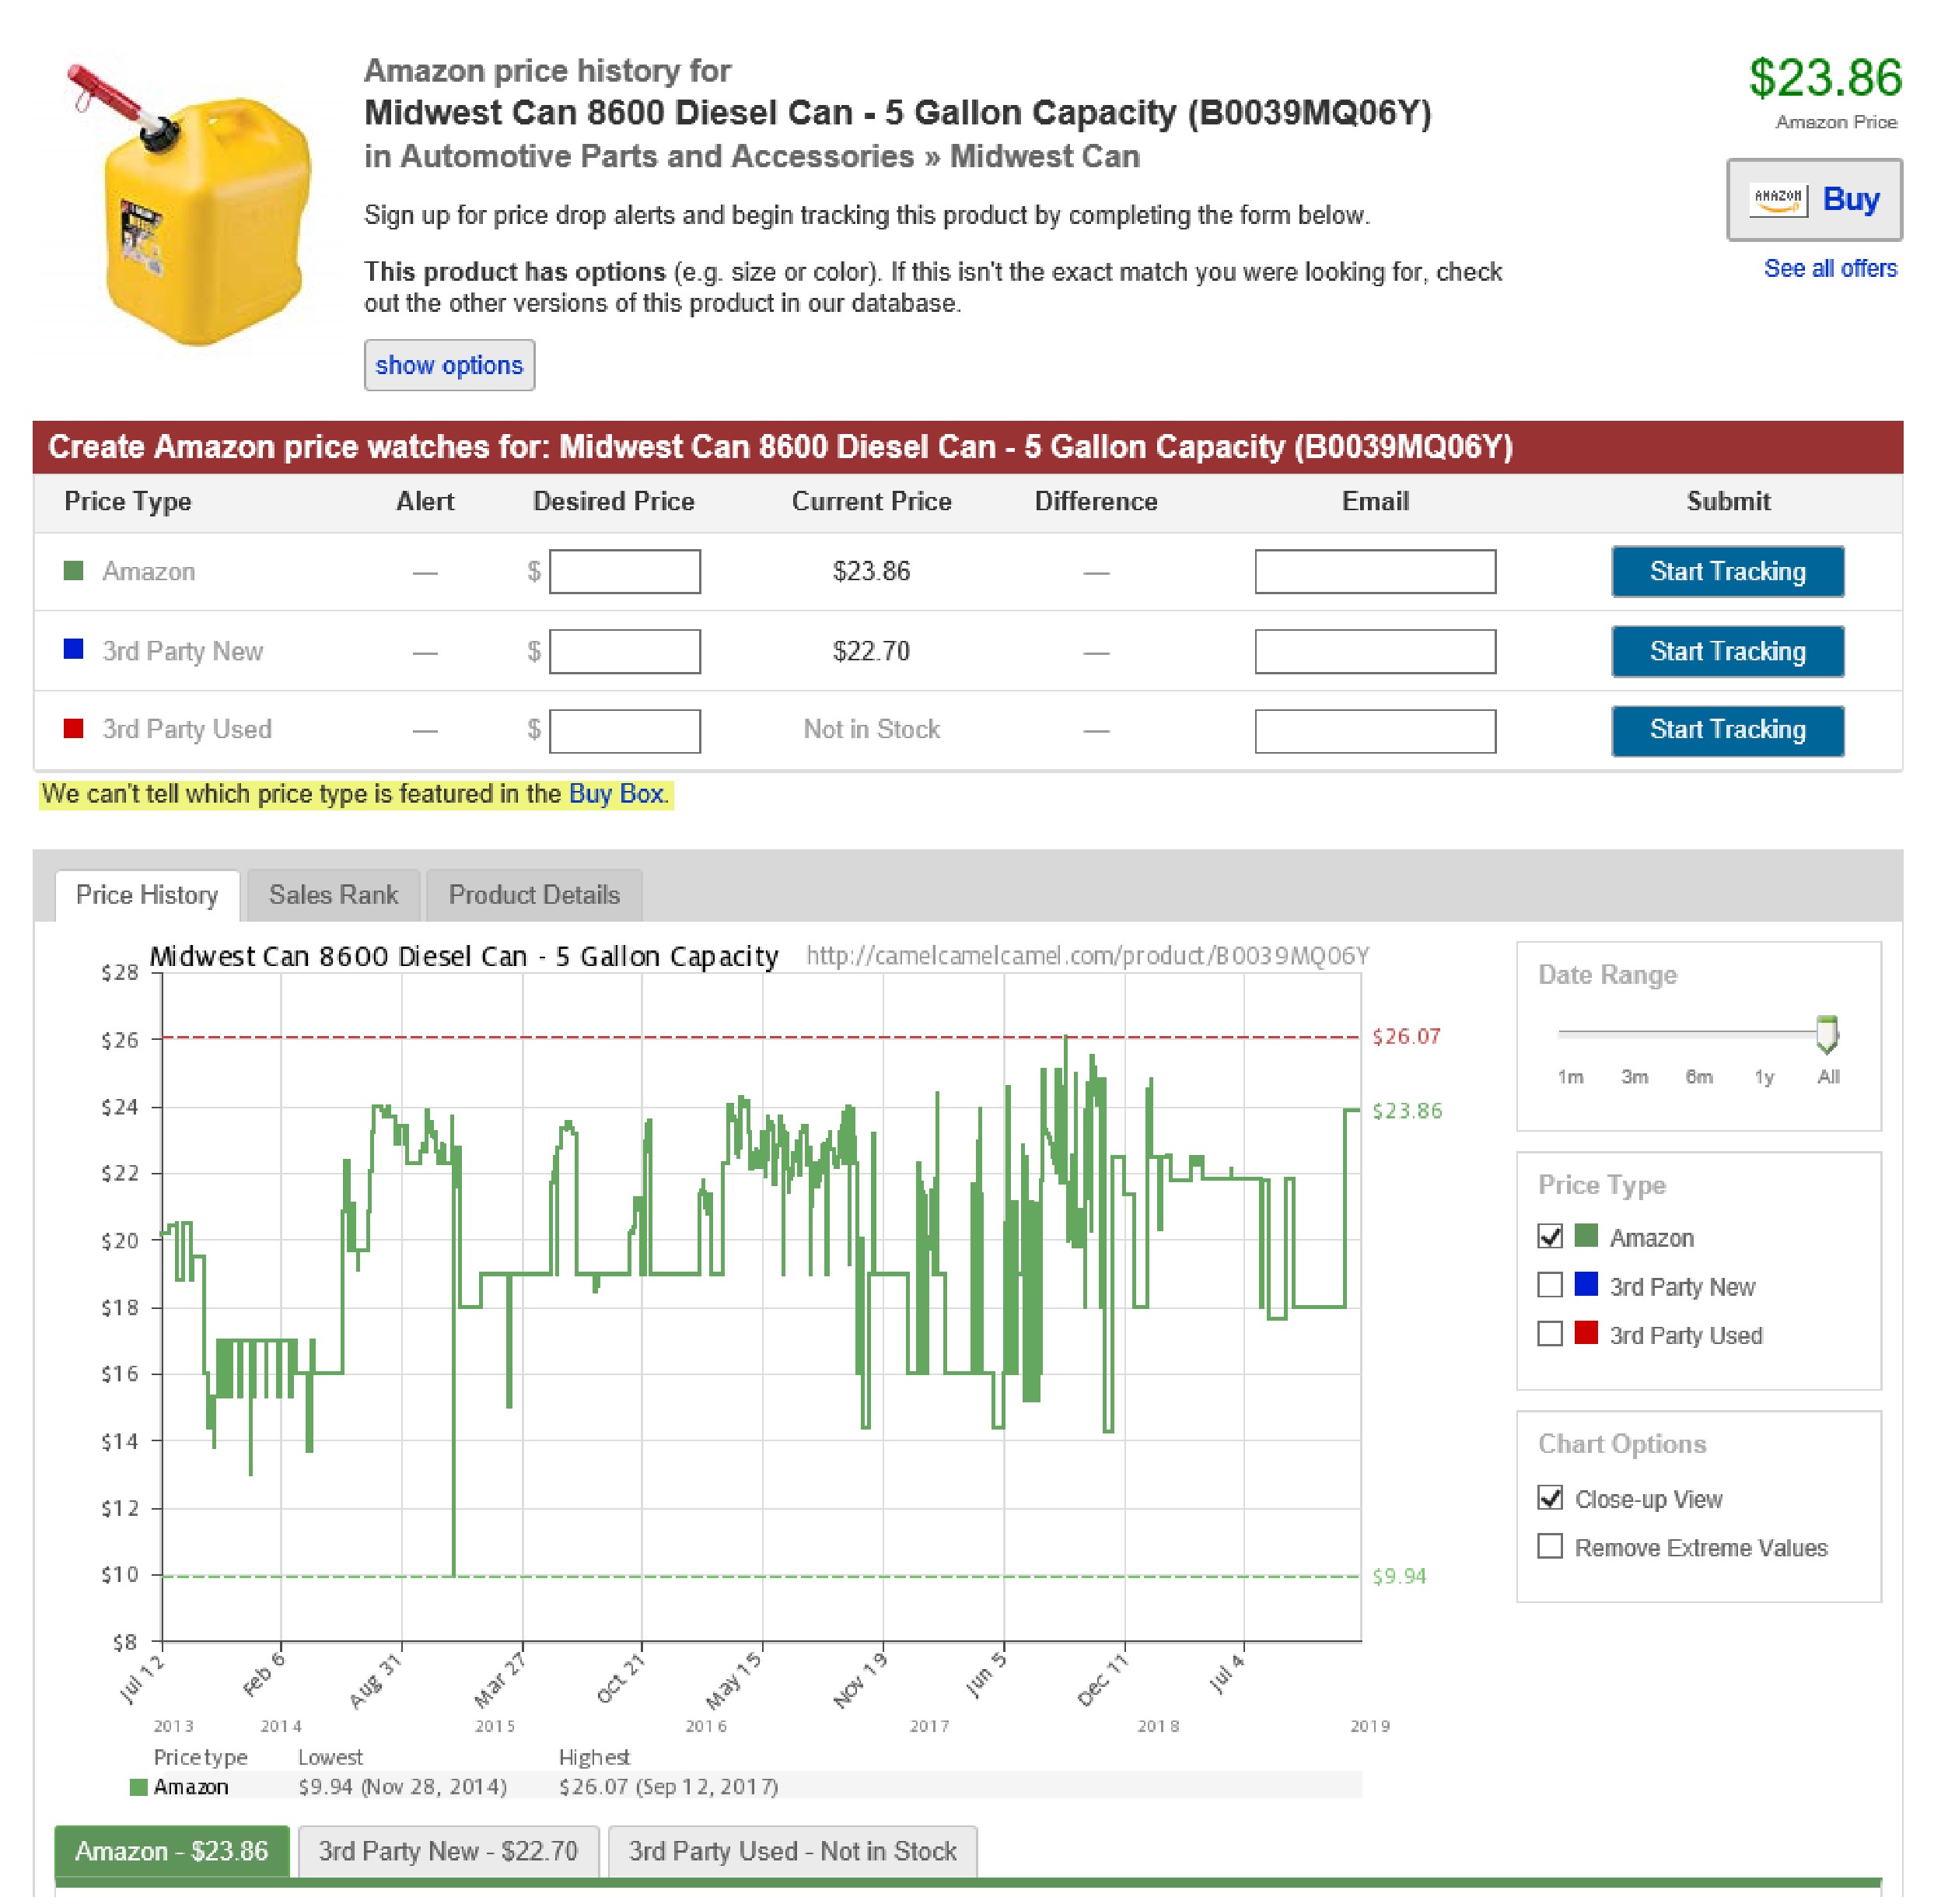Image resolution: width=1941 pixels, height=1904 pixels.
Task: Set the date range to 3m
Action: coord(1635,1077)
